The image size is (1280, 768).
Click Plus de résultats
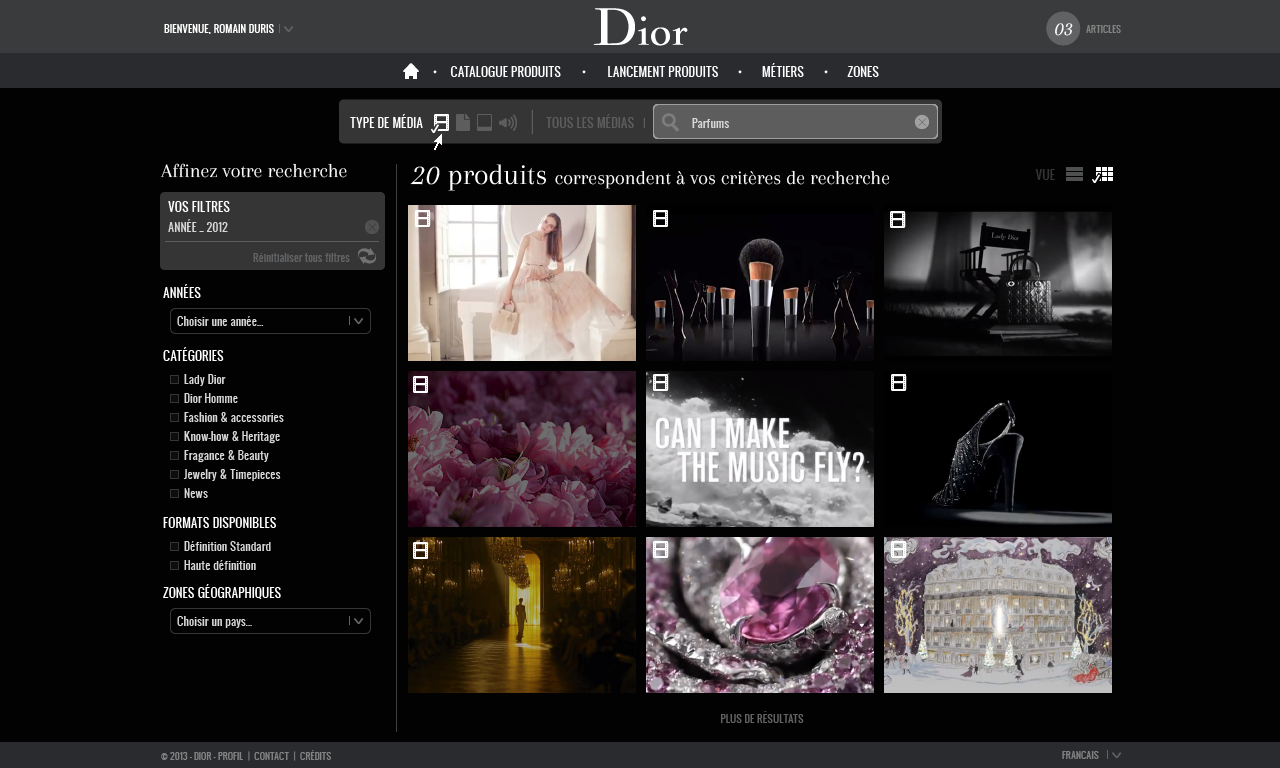[762, 718]
